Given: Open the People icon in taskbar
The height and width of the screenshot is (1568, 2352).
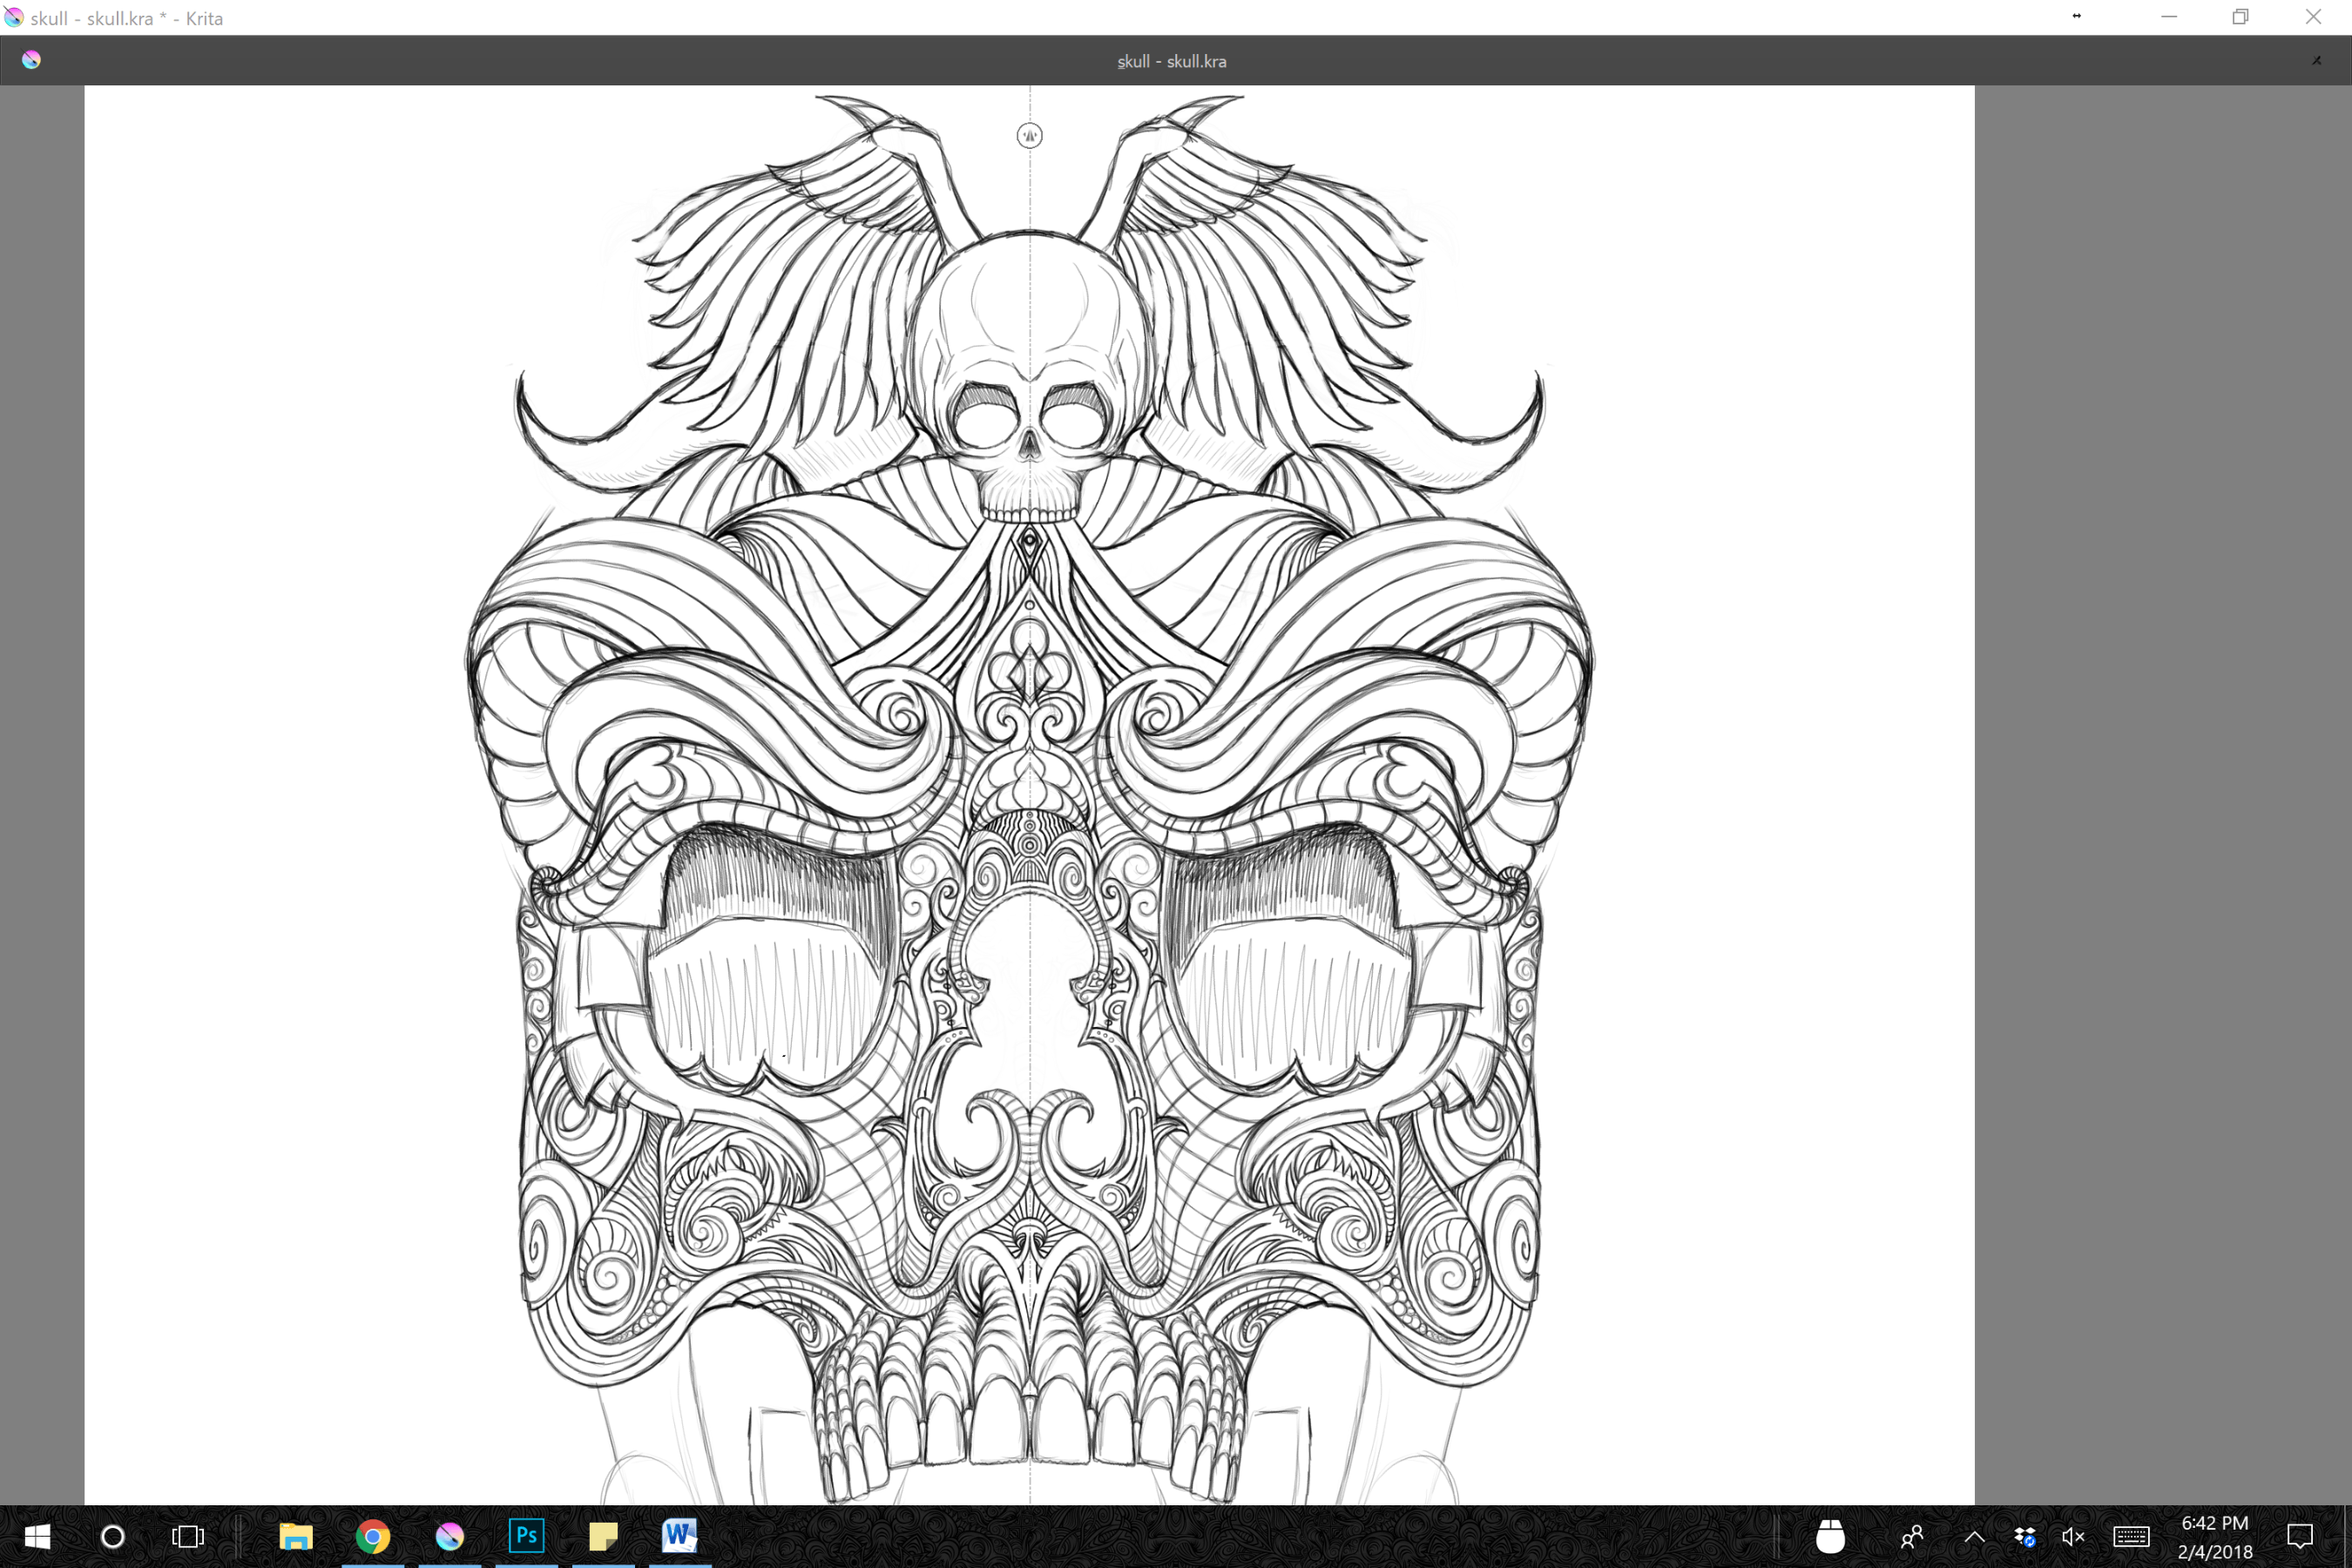Looking at the screenshot, I should click(1912, 1536).
